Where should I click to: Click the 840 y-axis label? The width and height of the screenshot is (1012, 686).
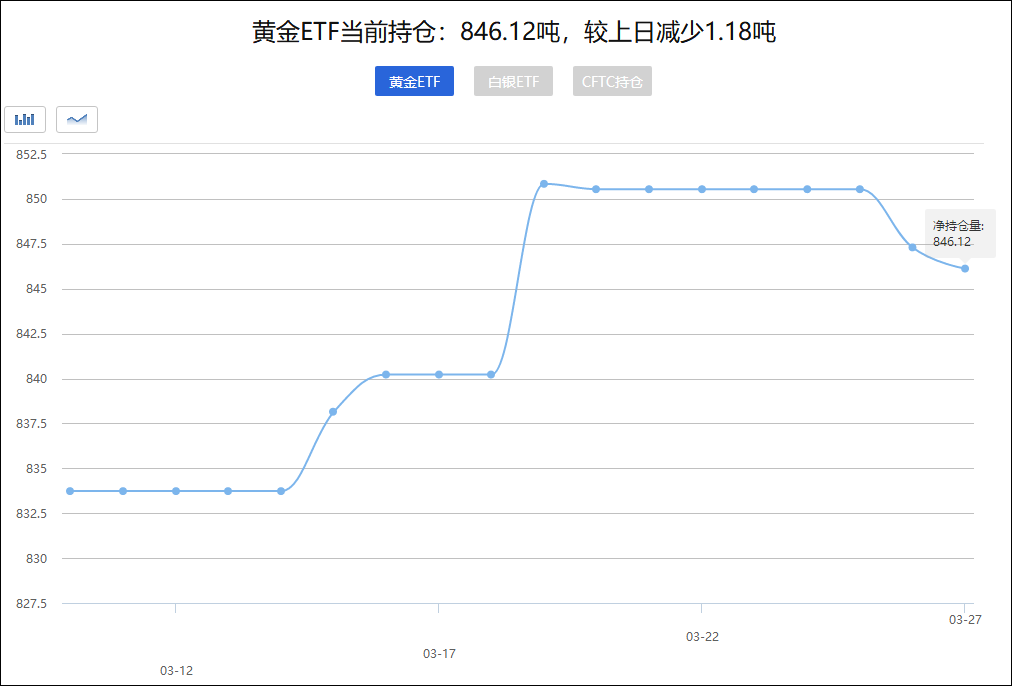click(37, 379)
